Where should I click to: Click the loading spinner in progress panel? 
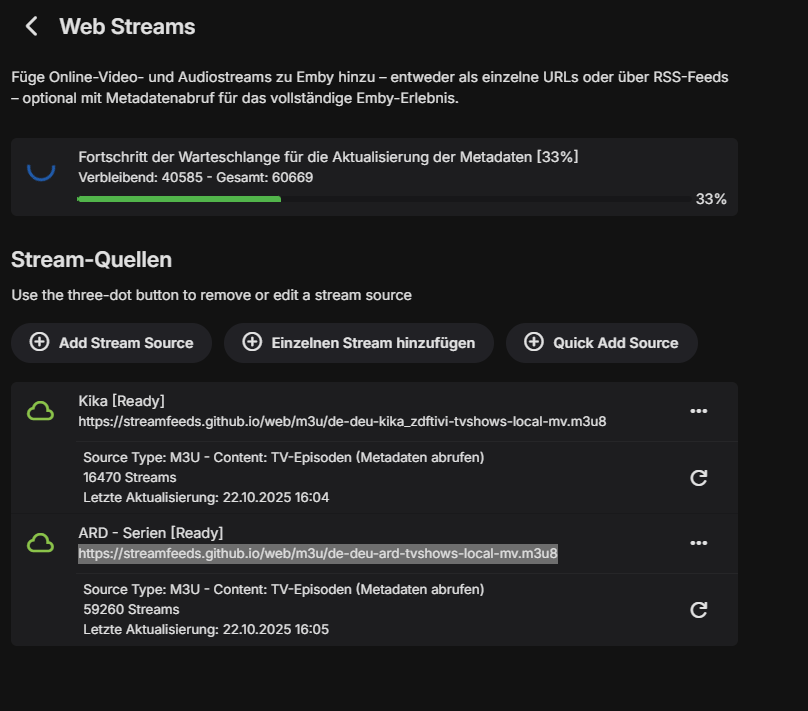[x=40, y=167]
